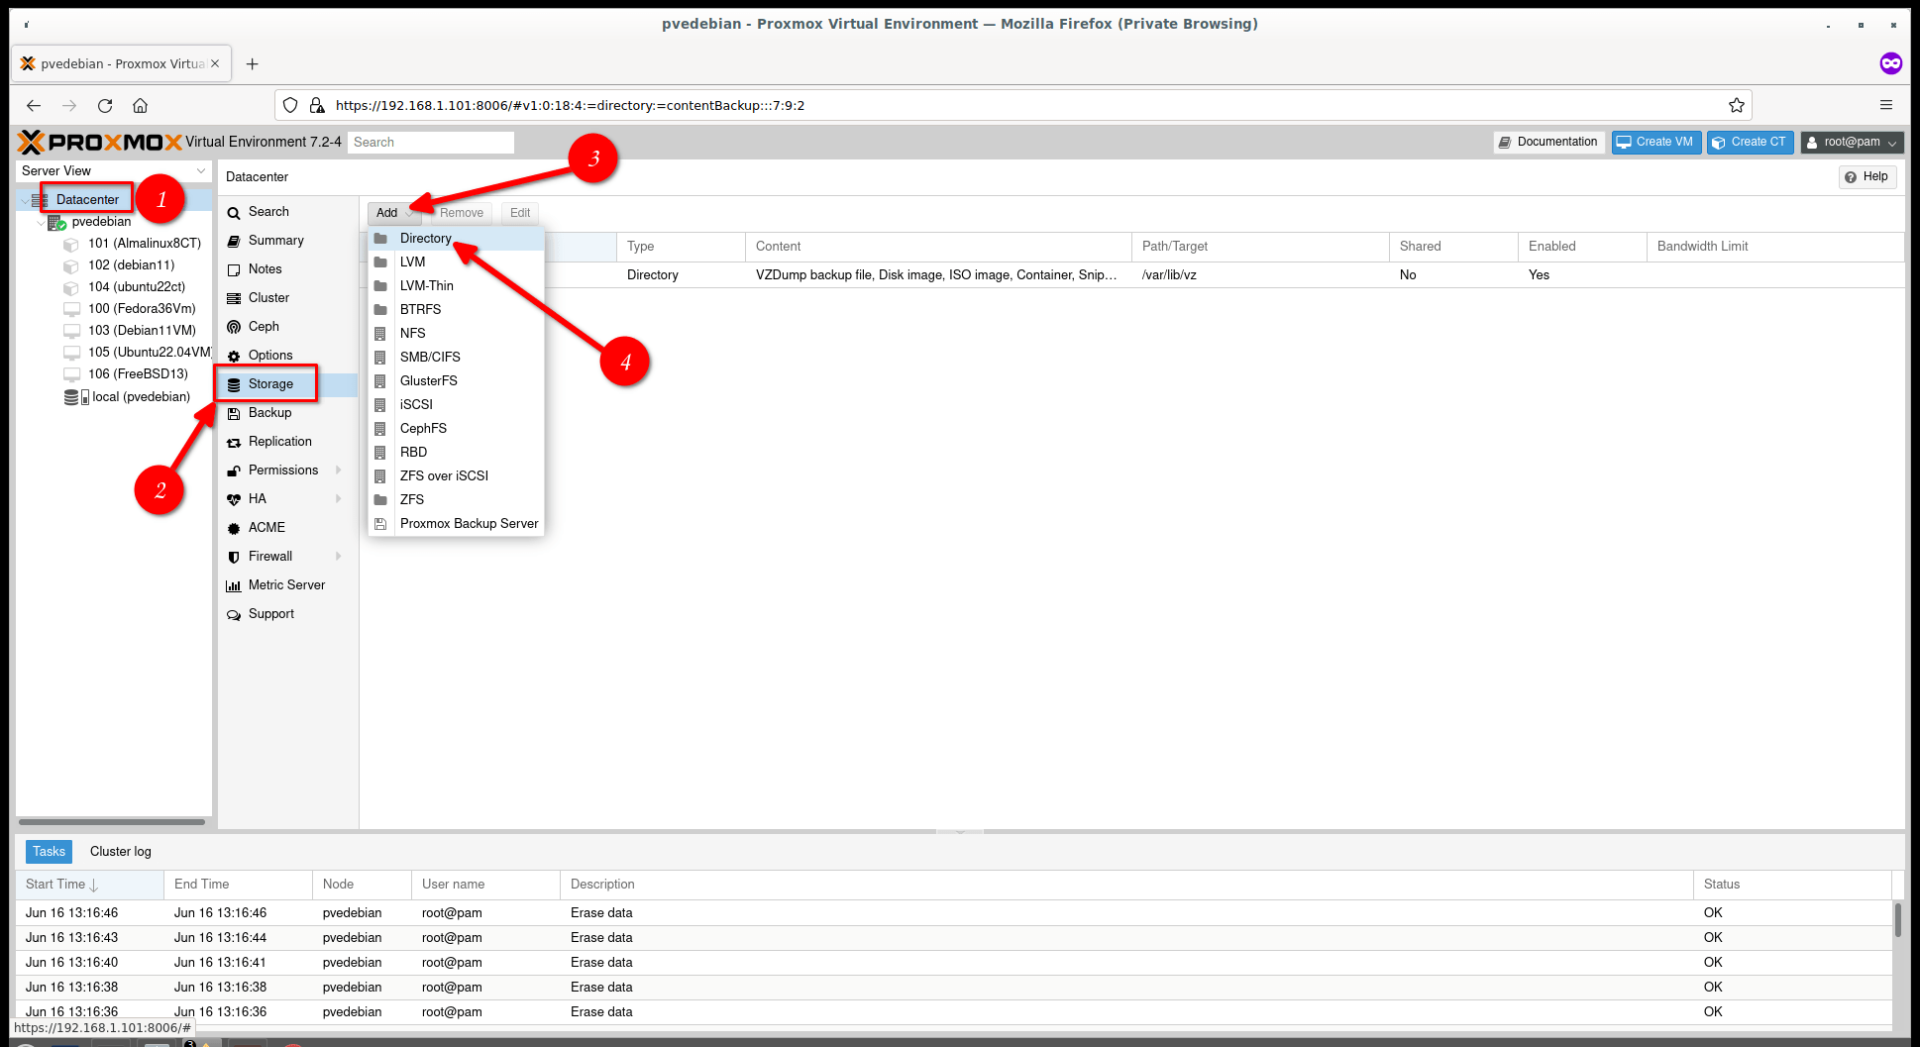Click the HA heartbeat icon
The image size is (1920, 1047).
point(234,499)
